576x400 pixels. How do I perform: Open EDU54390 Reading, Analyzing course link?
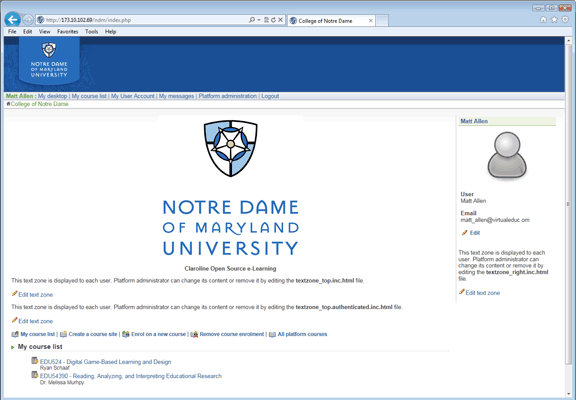coord(131,376)
